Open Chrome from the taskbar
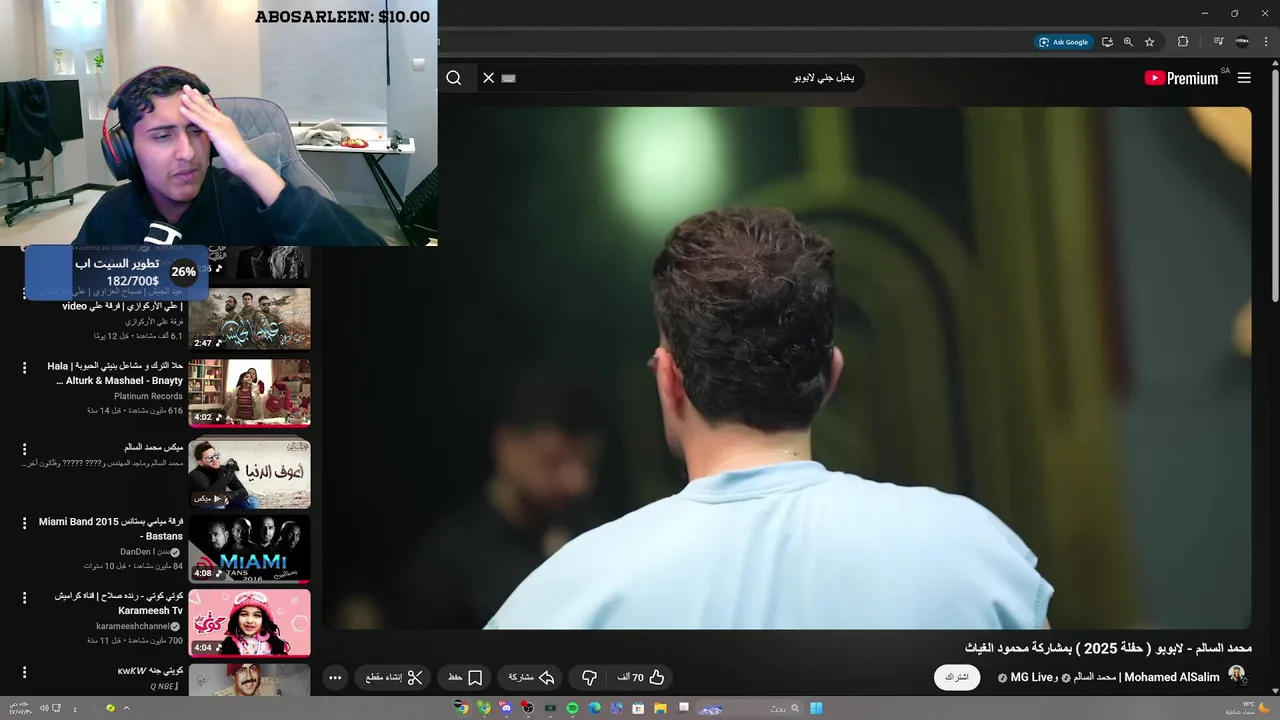This screenshot has width=1280, height=720. (462, 708)
